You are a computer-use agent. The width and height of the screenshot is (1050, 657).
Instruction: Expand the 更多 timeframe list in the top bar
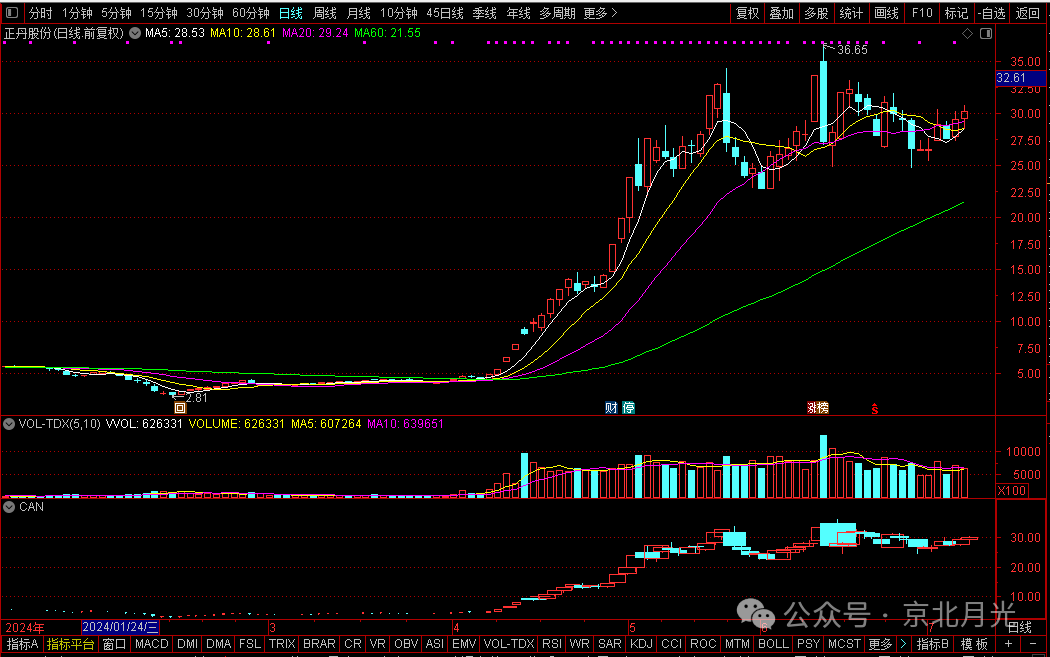pos(600,13)
